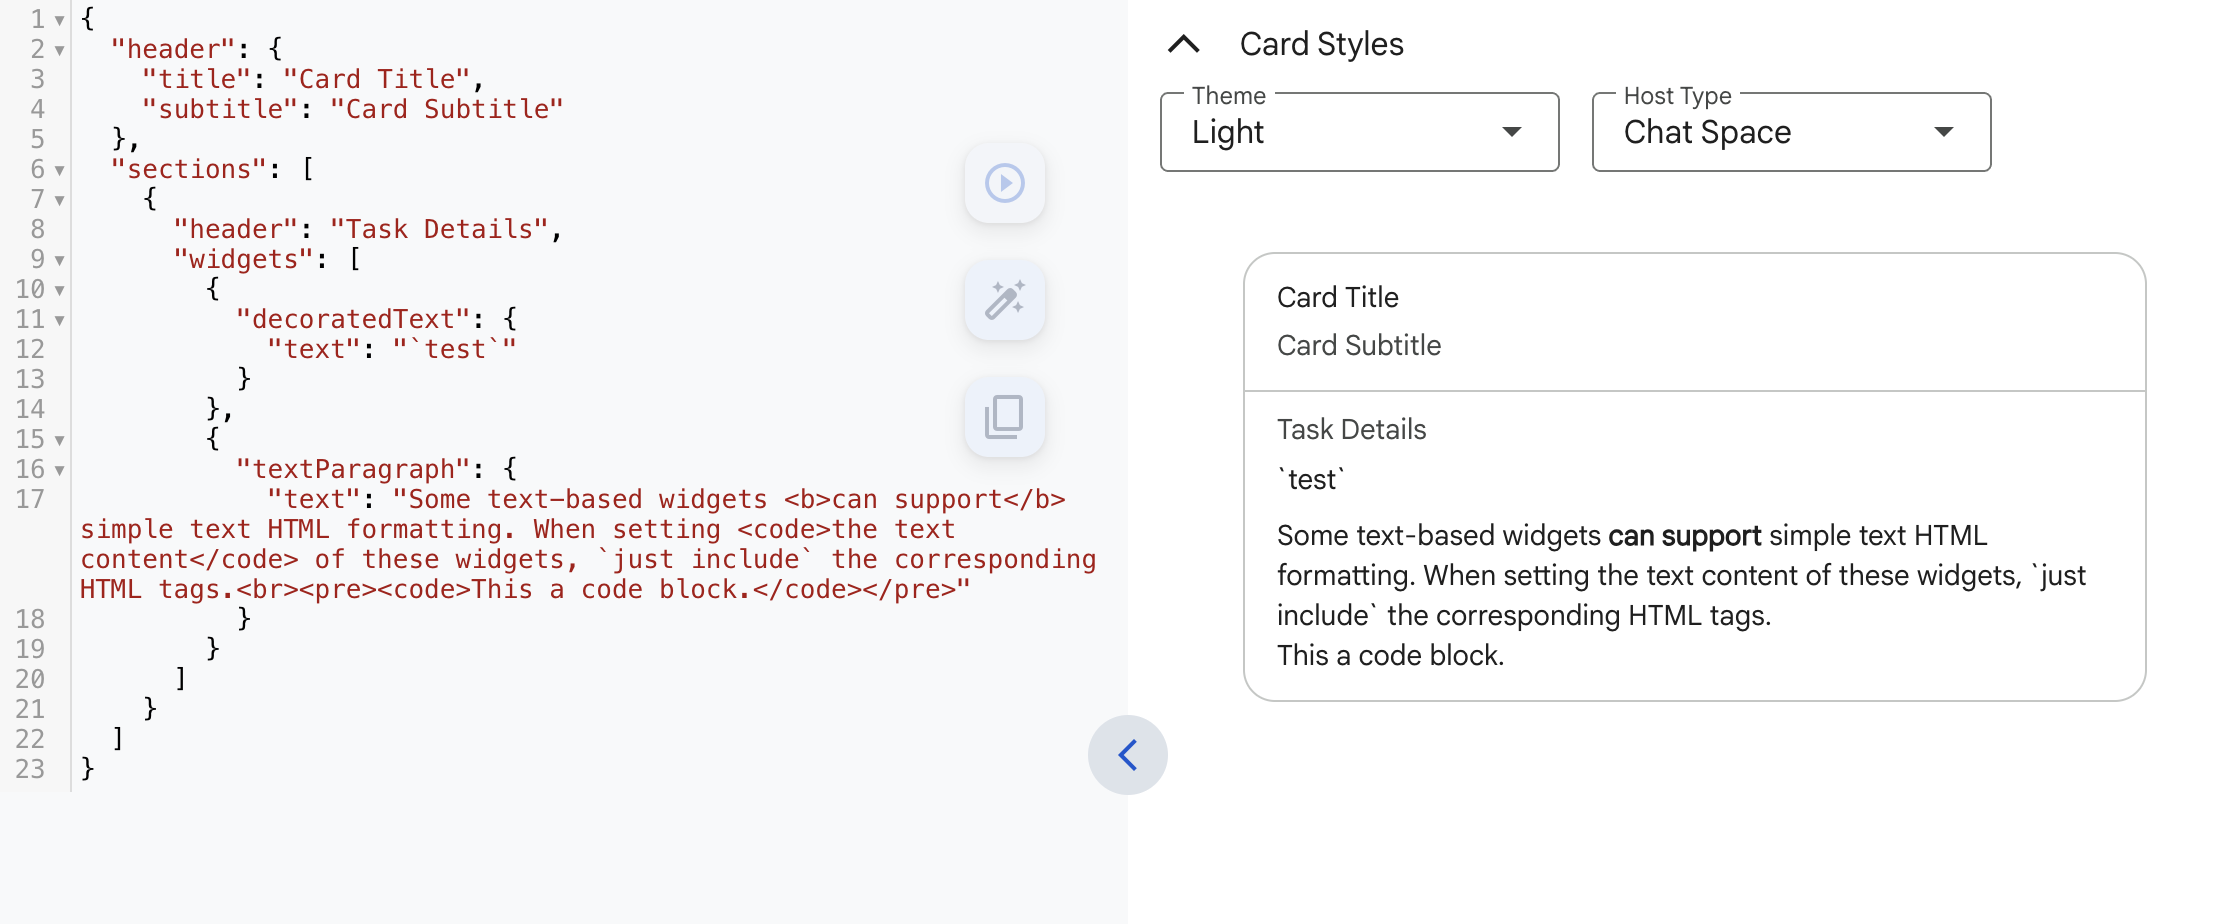This screenshot has width=2218, height=924.
Task: Fold the "sections" array on line 6
Action: tap(60, 170)
